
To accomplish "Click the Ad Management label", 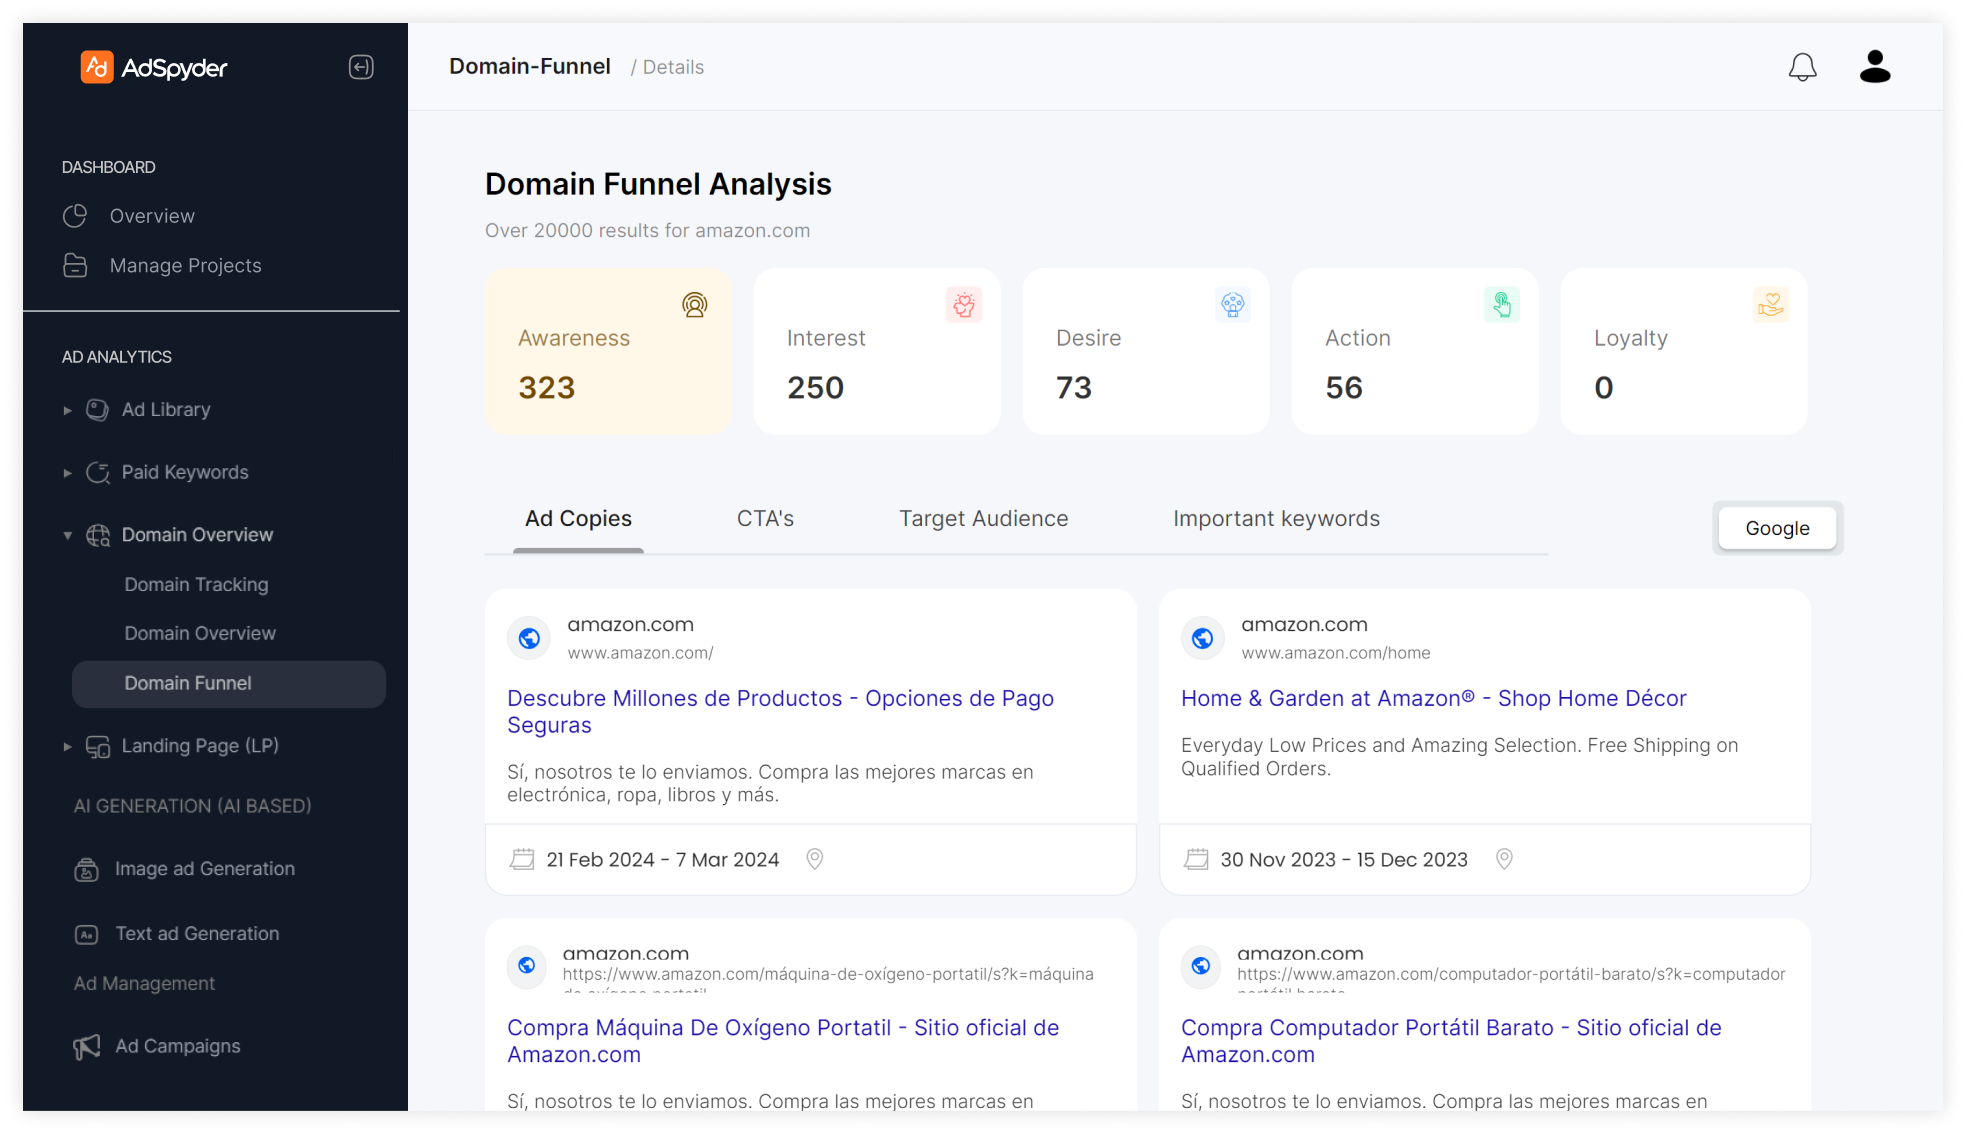I will (x=144, y=984).
